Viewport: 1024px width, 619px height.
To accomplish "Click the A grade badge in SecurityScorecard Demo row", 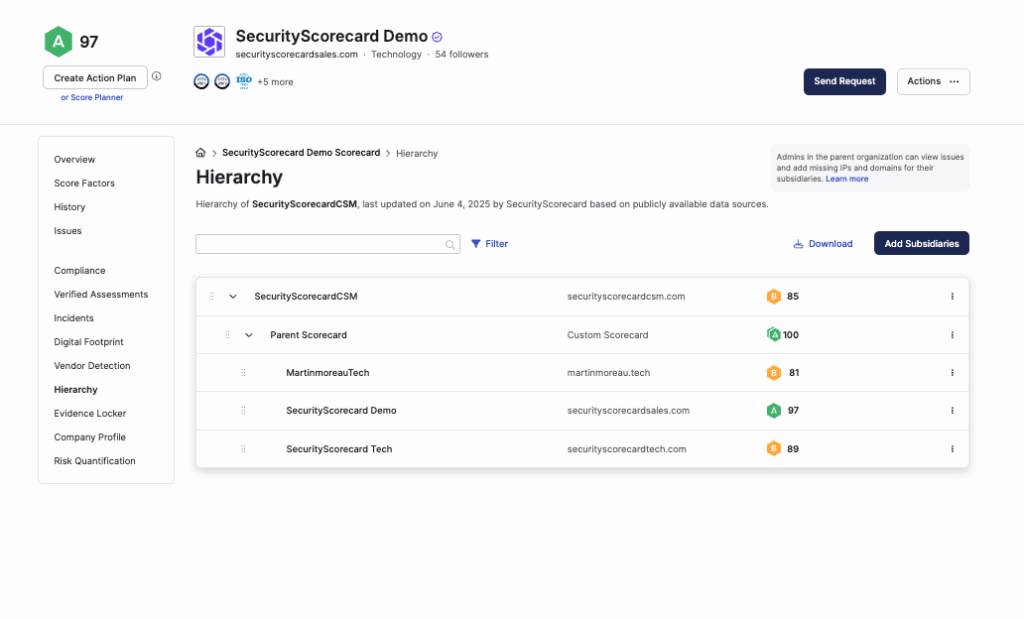I will tap(774, 411).
